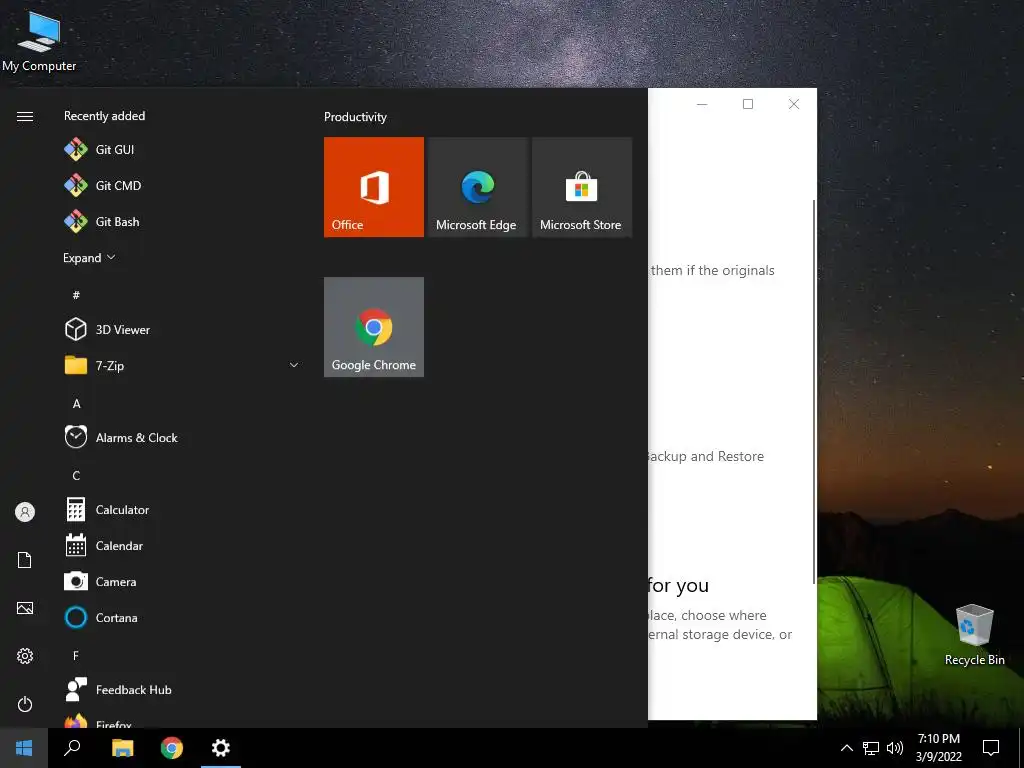Click the C letter section header

76,475
